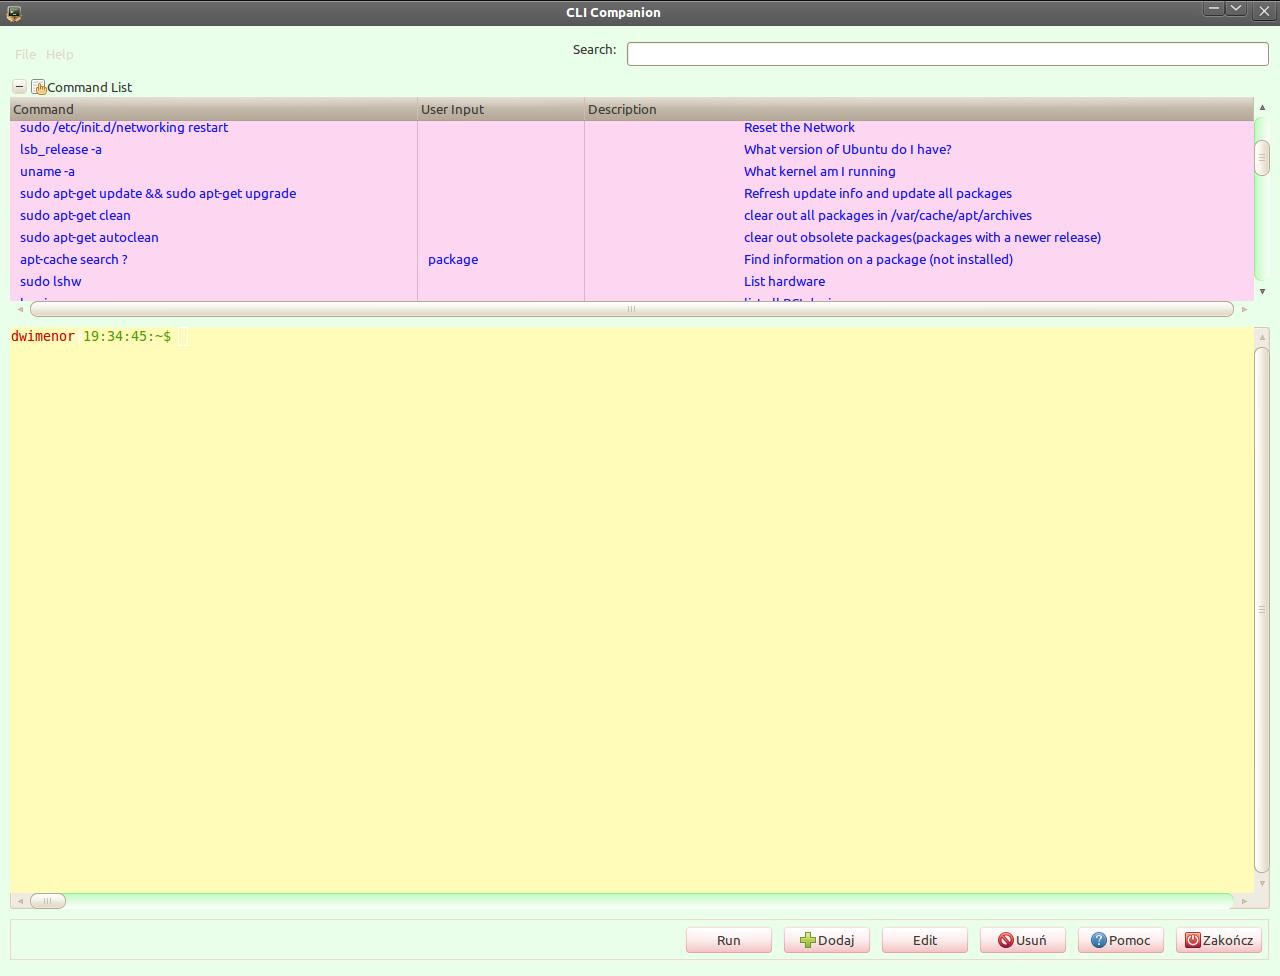This screenshot has width=1280, height=976.
Task: Click 'What kernel am I running' description
Action: (x=820, y=171)
